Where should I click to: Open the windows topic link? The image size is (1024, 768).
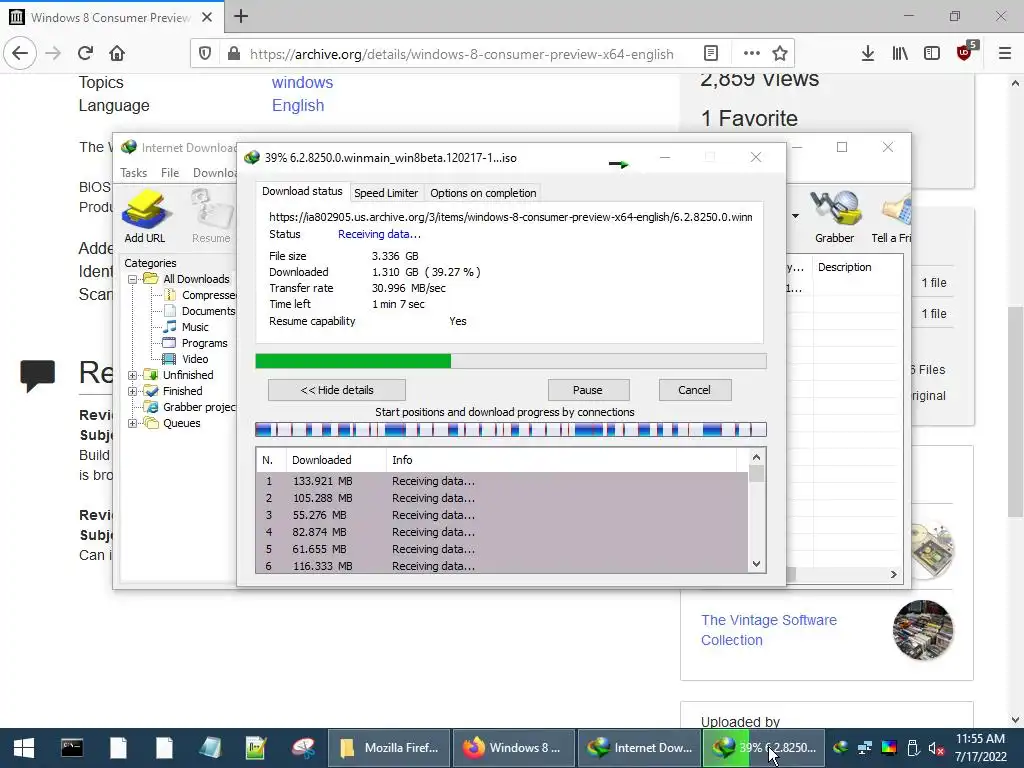tap(302, 82)
